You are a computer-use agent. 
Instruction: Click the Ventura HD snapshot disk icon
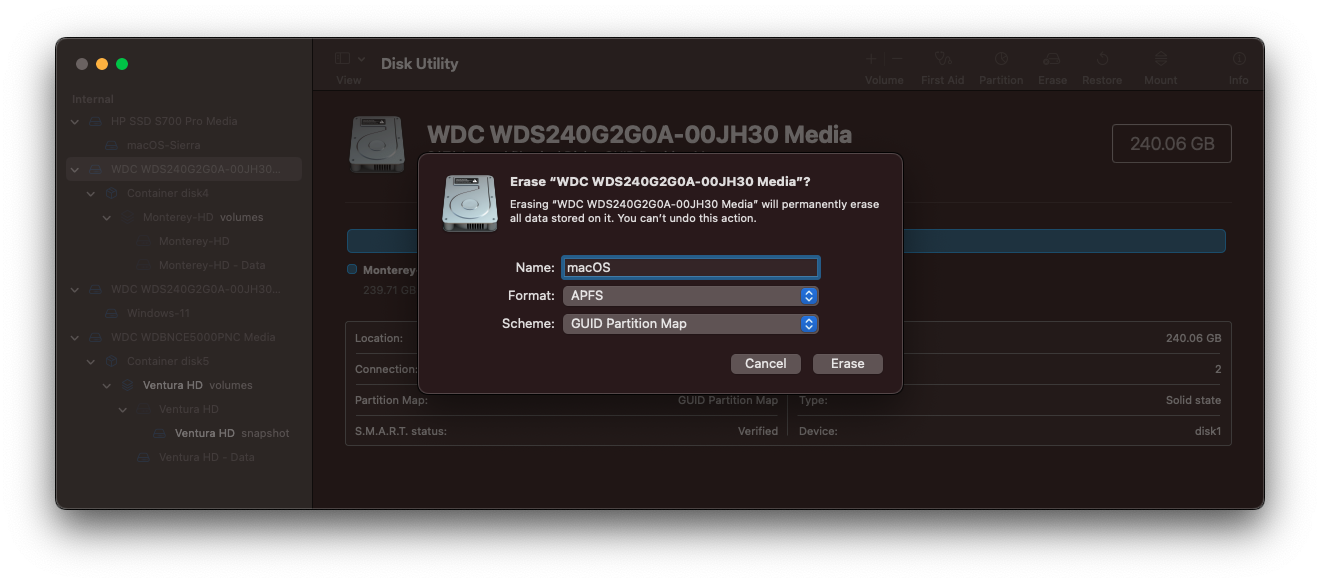pos(160,433)
